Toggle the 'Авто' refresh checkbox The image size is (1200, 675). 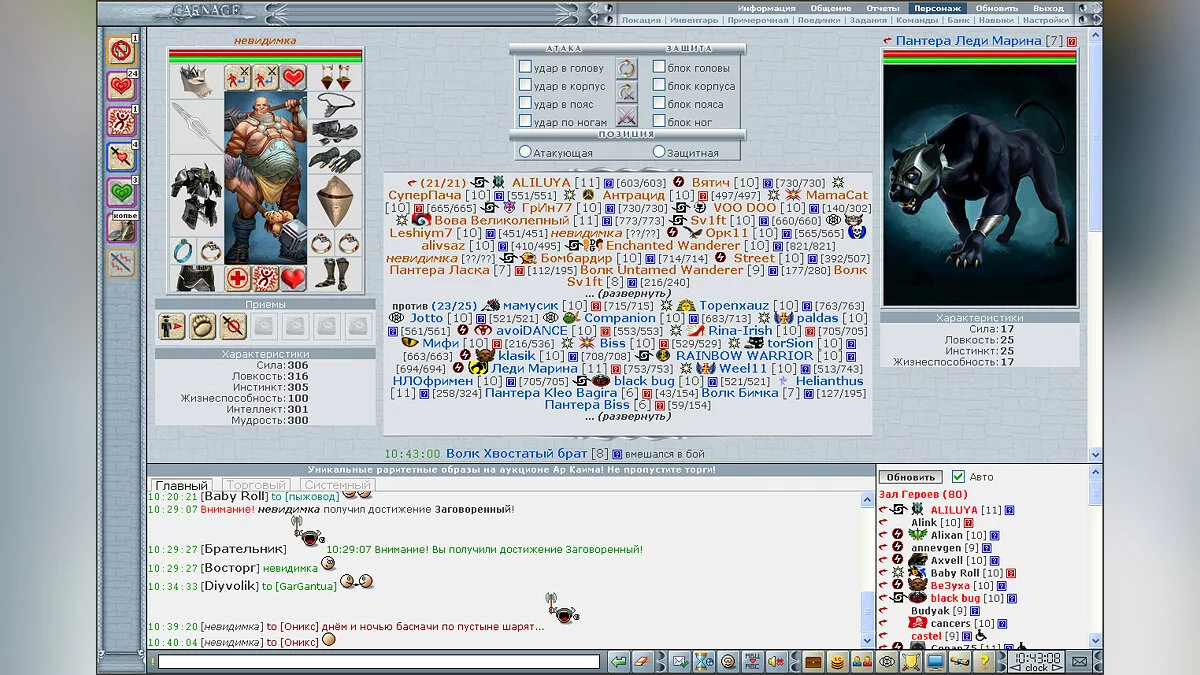pos(958,477)
